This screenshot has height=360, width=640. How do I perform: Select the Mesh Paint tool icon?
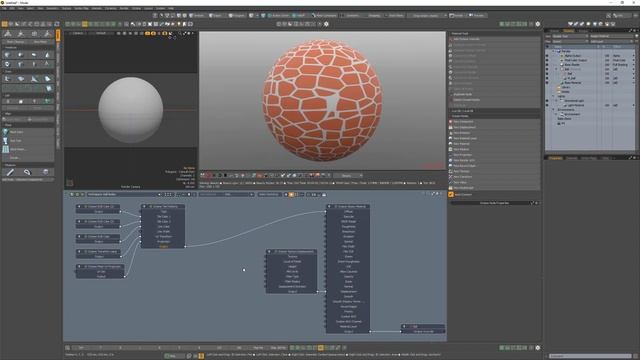click(6, 132)
